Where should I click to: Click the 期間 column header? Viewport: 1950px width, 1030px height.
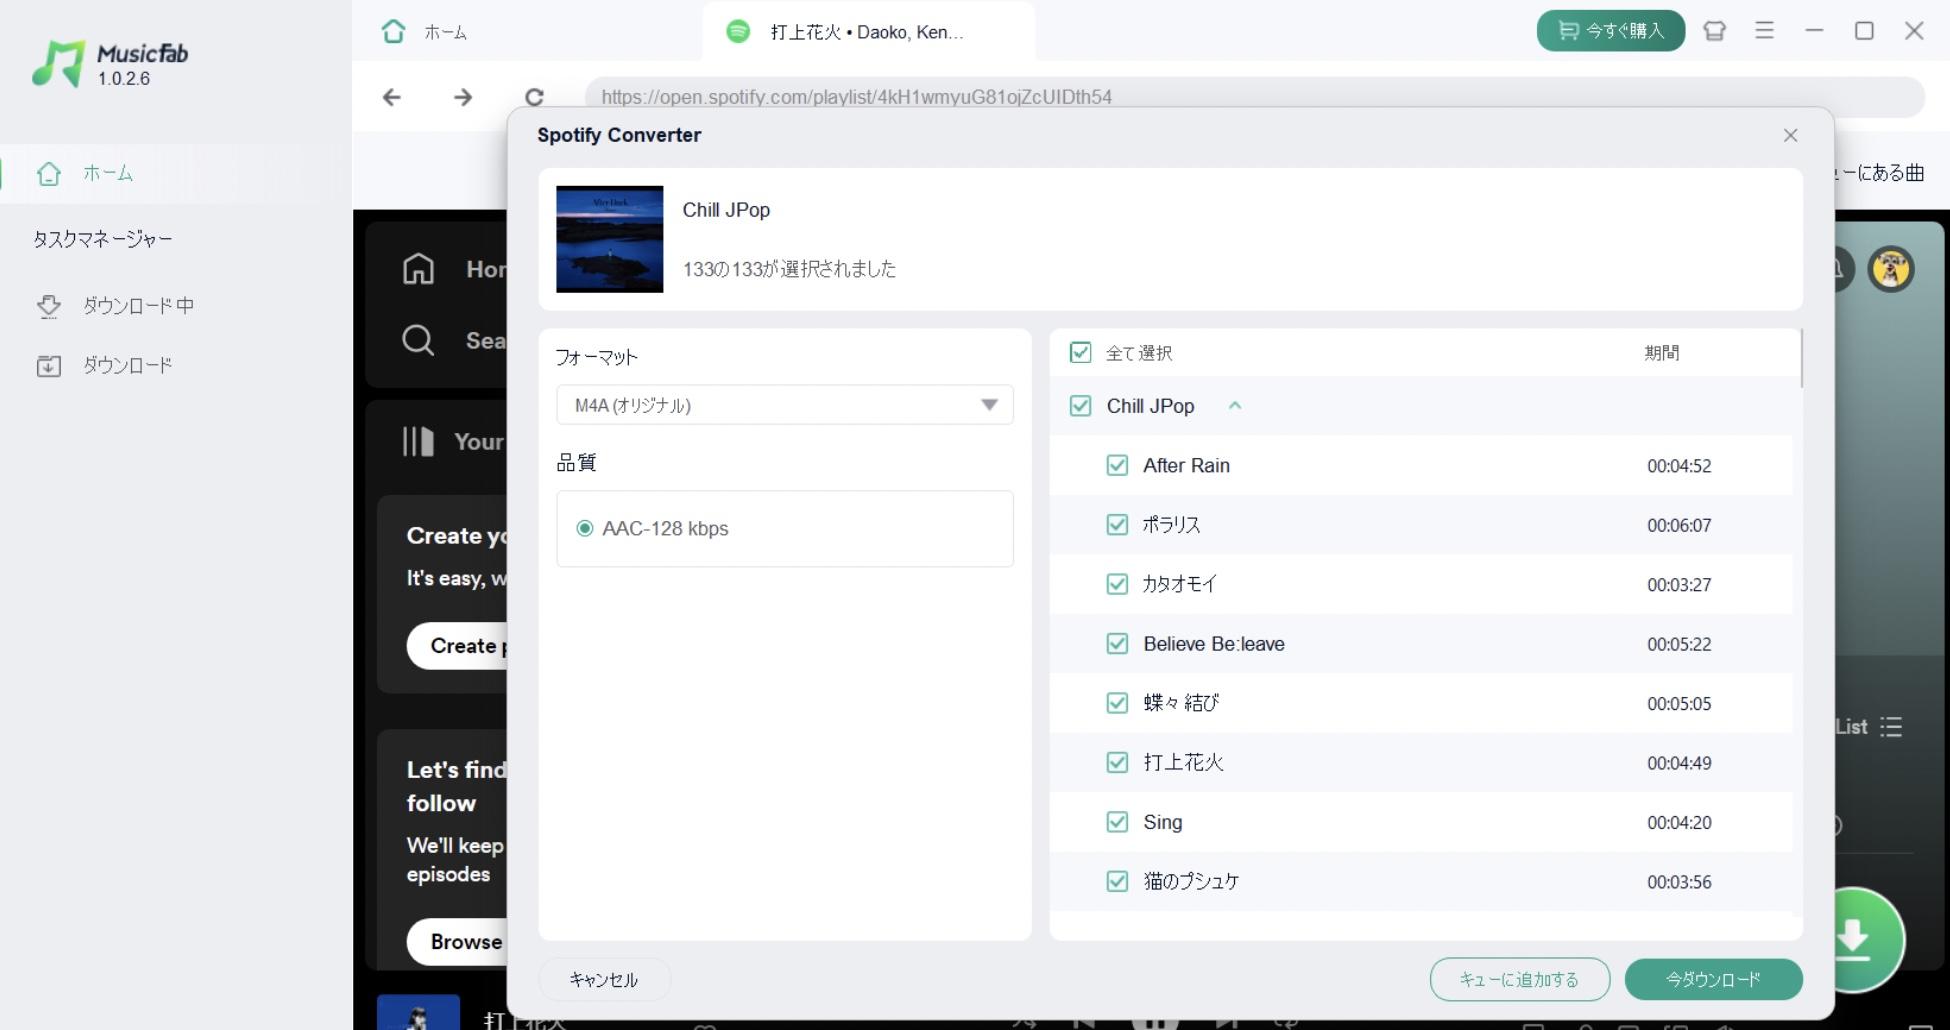pos(1661,352)
